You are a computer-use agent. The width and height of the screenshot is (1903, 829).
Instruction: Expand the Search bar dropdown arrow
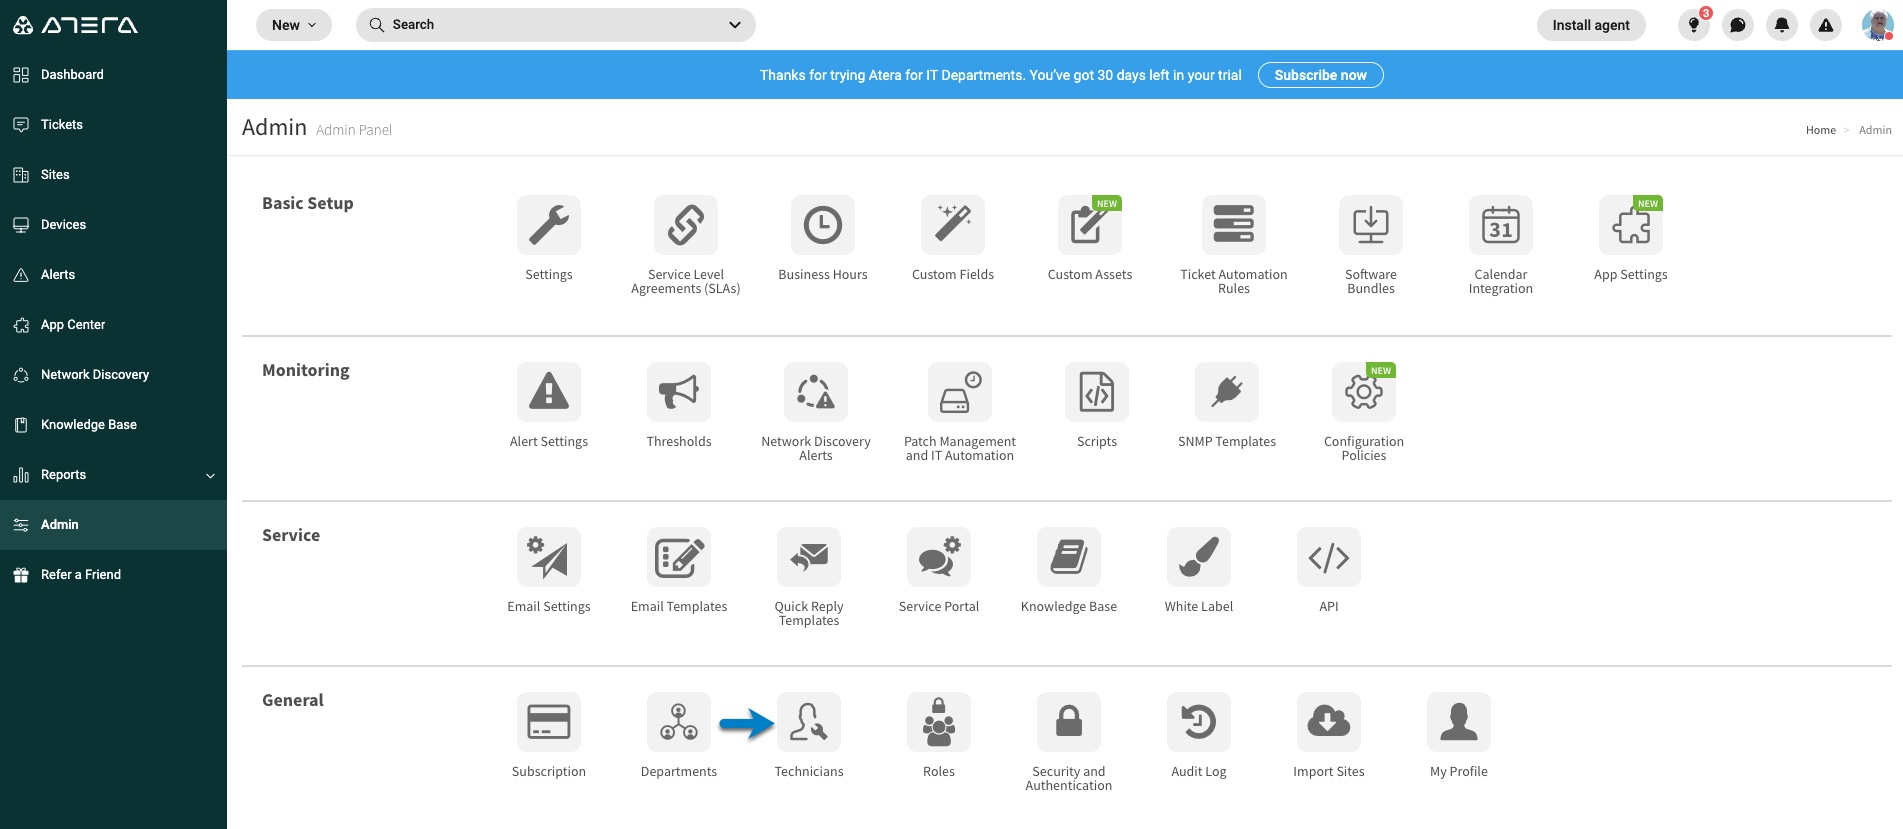[735, 25]
